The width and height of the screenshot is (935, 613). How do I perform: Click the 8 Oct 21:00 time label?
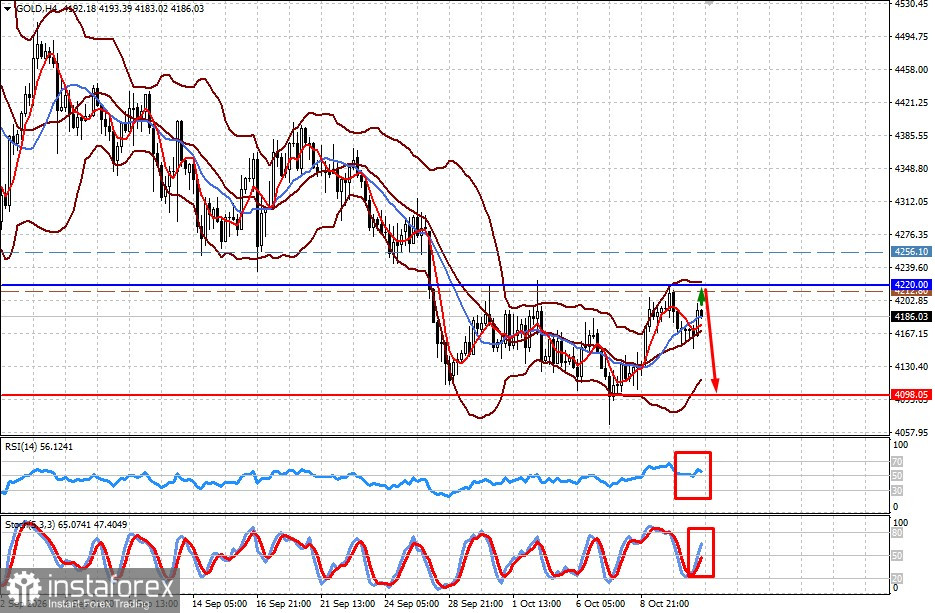(665, 603)
